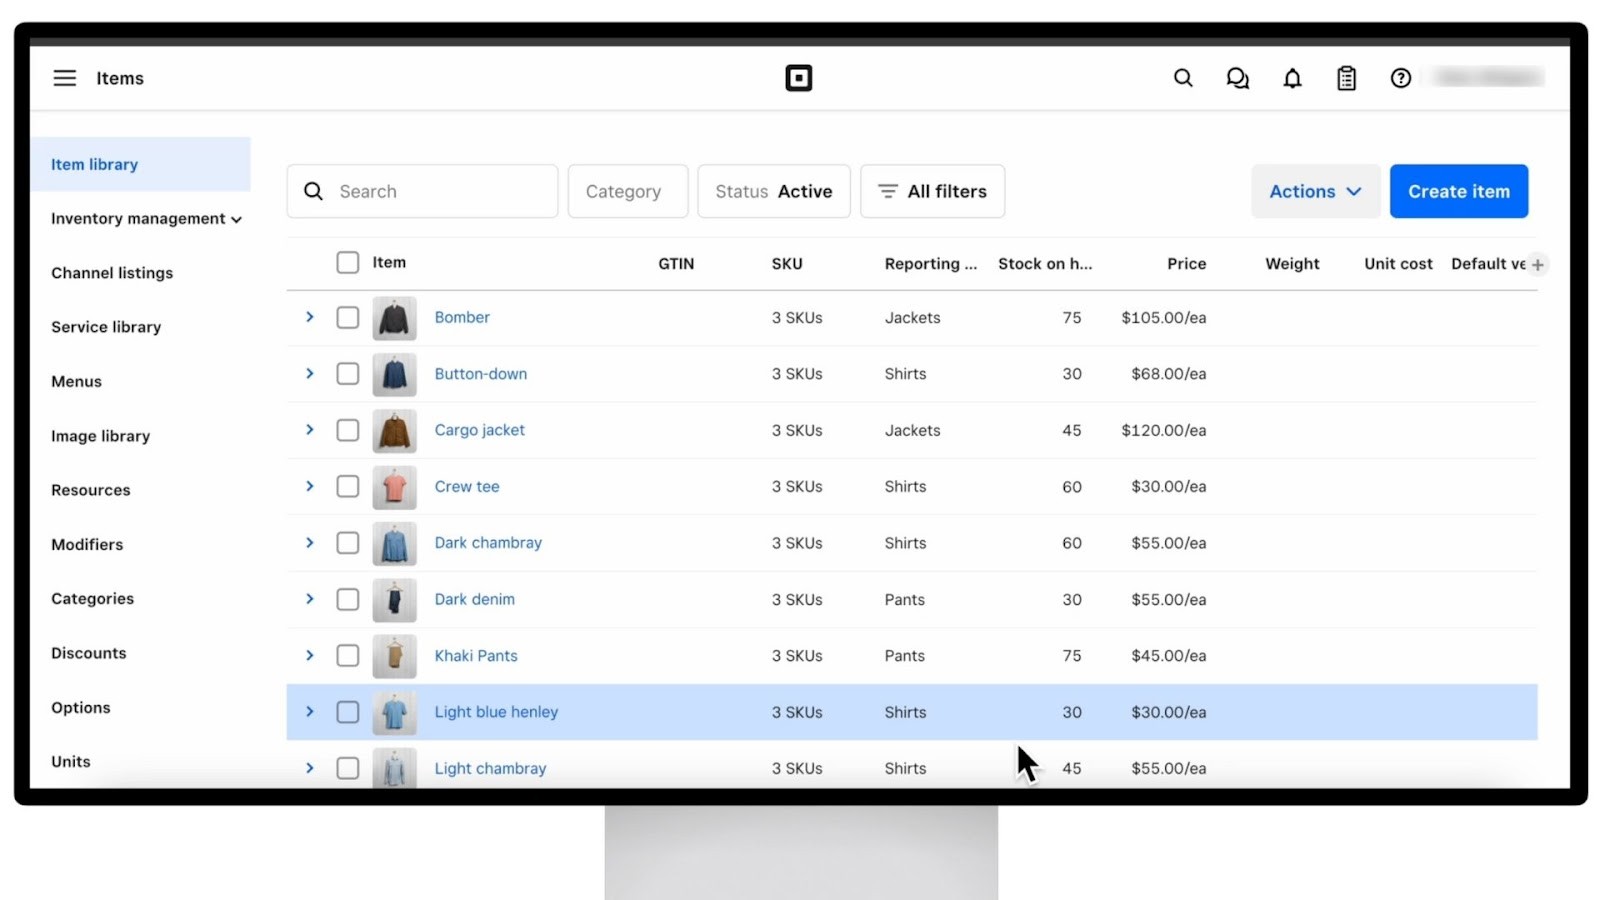Viewport: 1600px width, 900px height.
Task: Open messages via the chat bubbles icon
Action: tap(1237, 77)
